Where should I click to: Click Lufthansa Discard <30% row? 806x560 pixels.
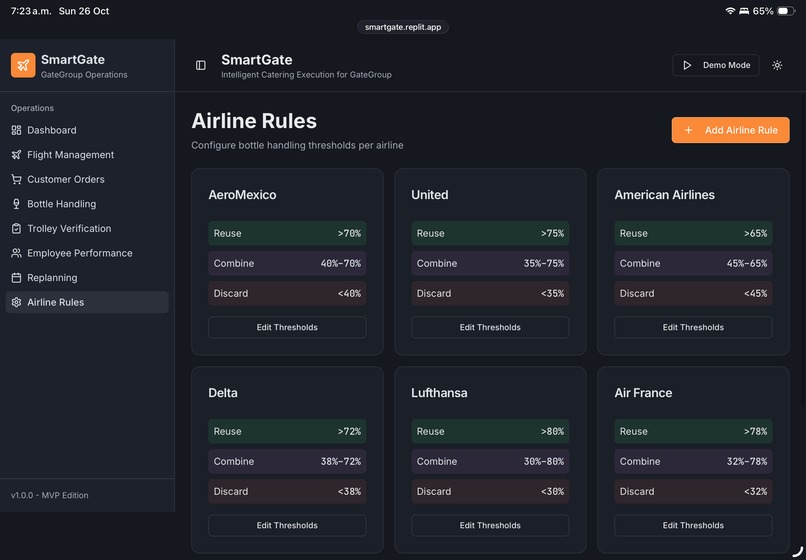[x=490, y=492]
